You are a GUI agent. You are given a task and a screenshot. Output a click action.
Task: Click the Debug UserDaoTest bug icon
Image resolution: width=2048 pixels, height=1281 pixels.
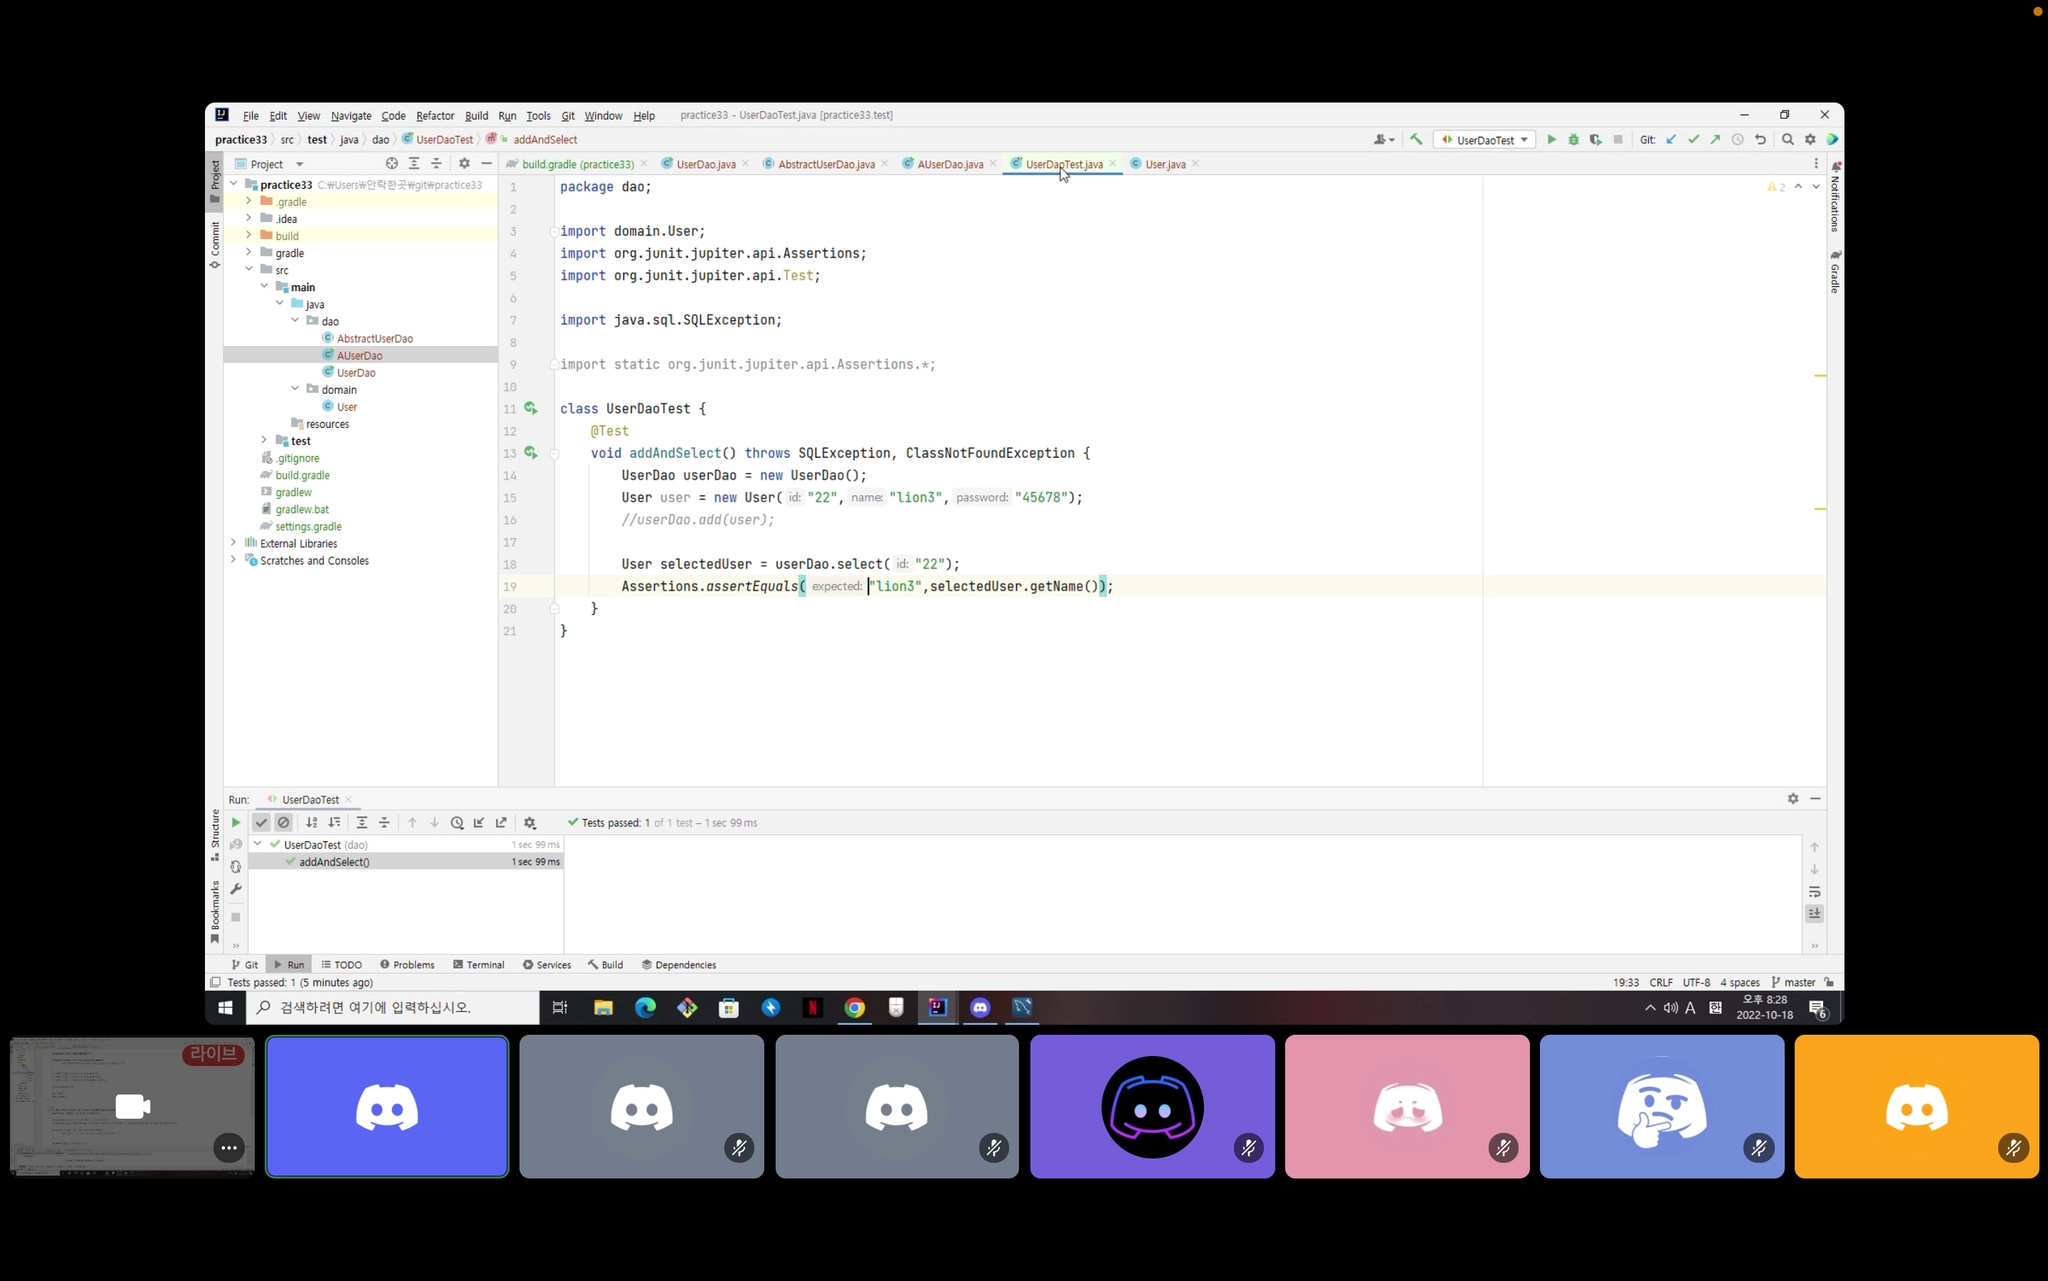(1573, 140)
